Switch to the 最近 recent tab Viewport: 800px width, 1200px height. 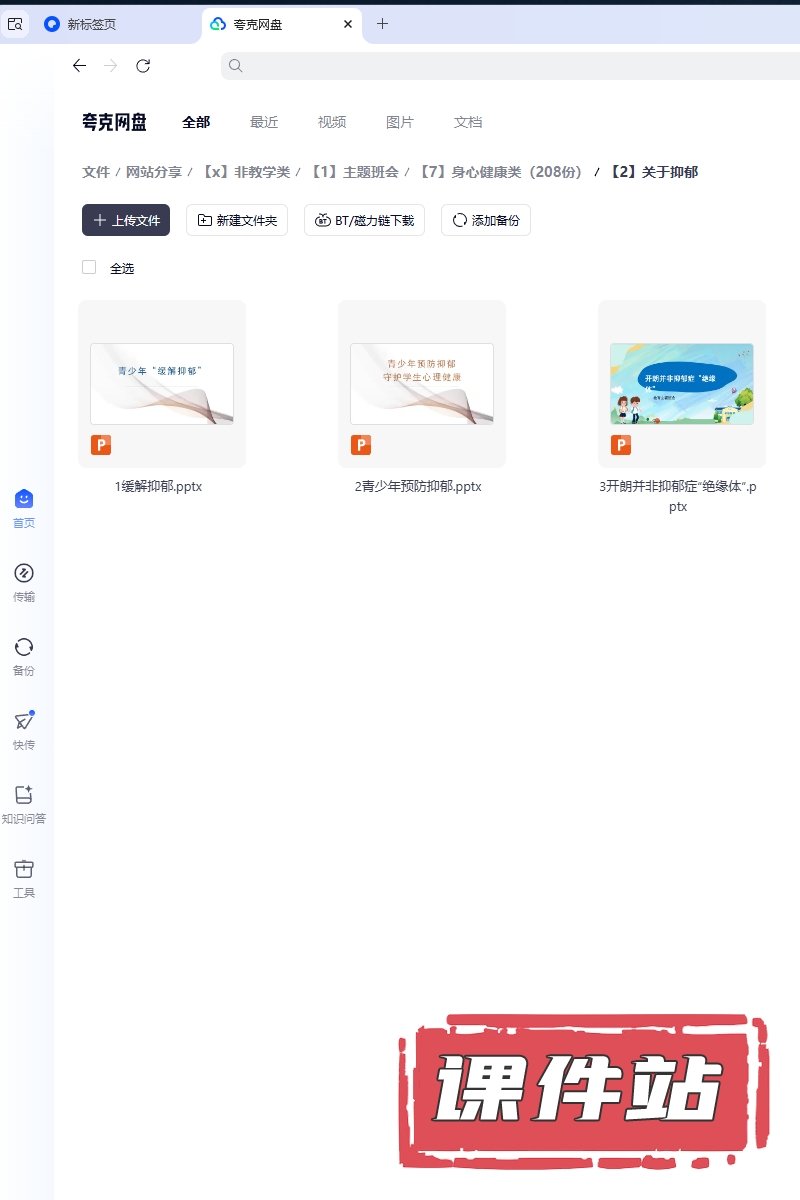coord(264,122)
